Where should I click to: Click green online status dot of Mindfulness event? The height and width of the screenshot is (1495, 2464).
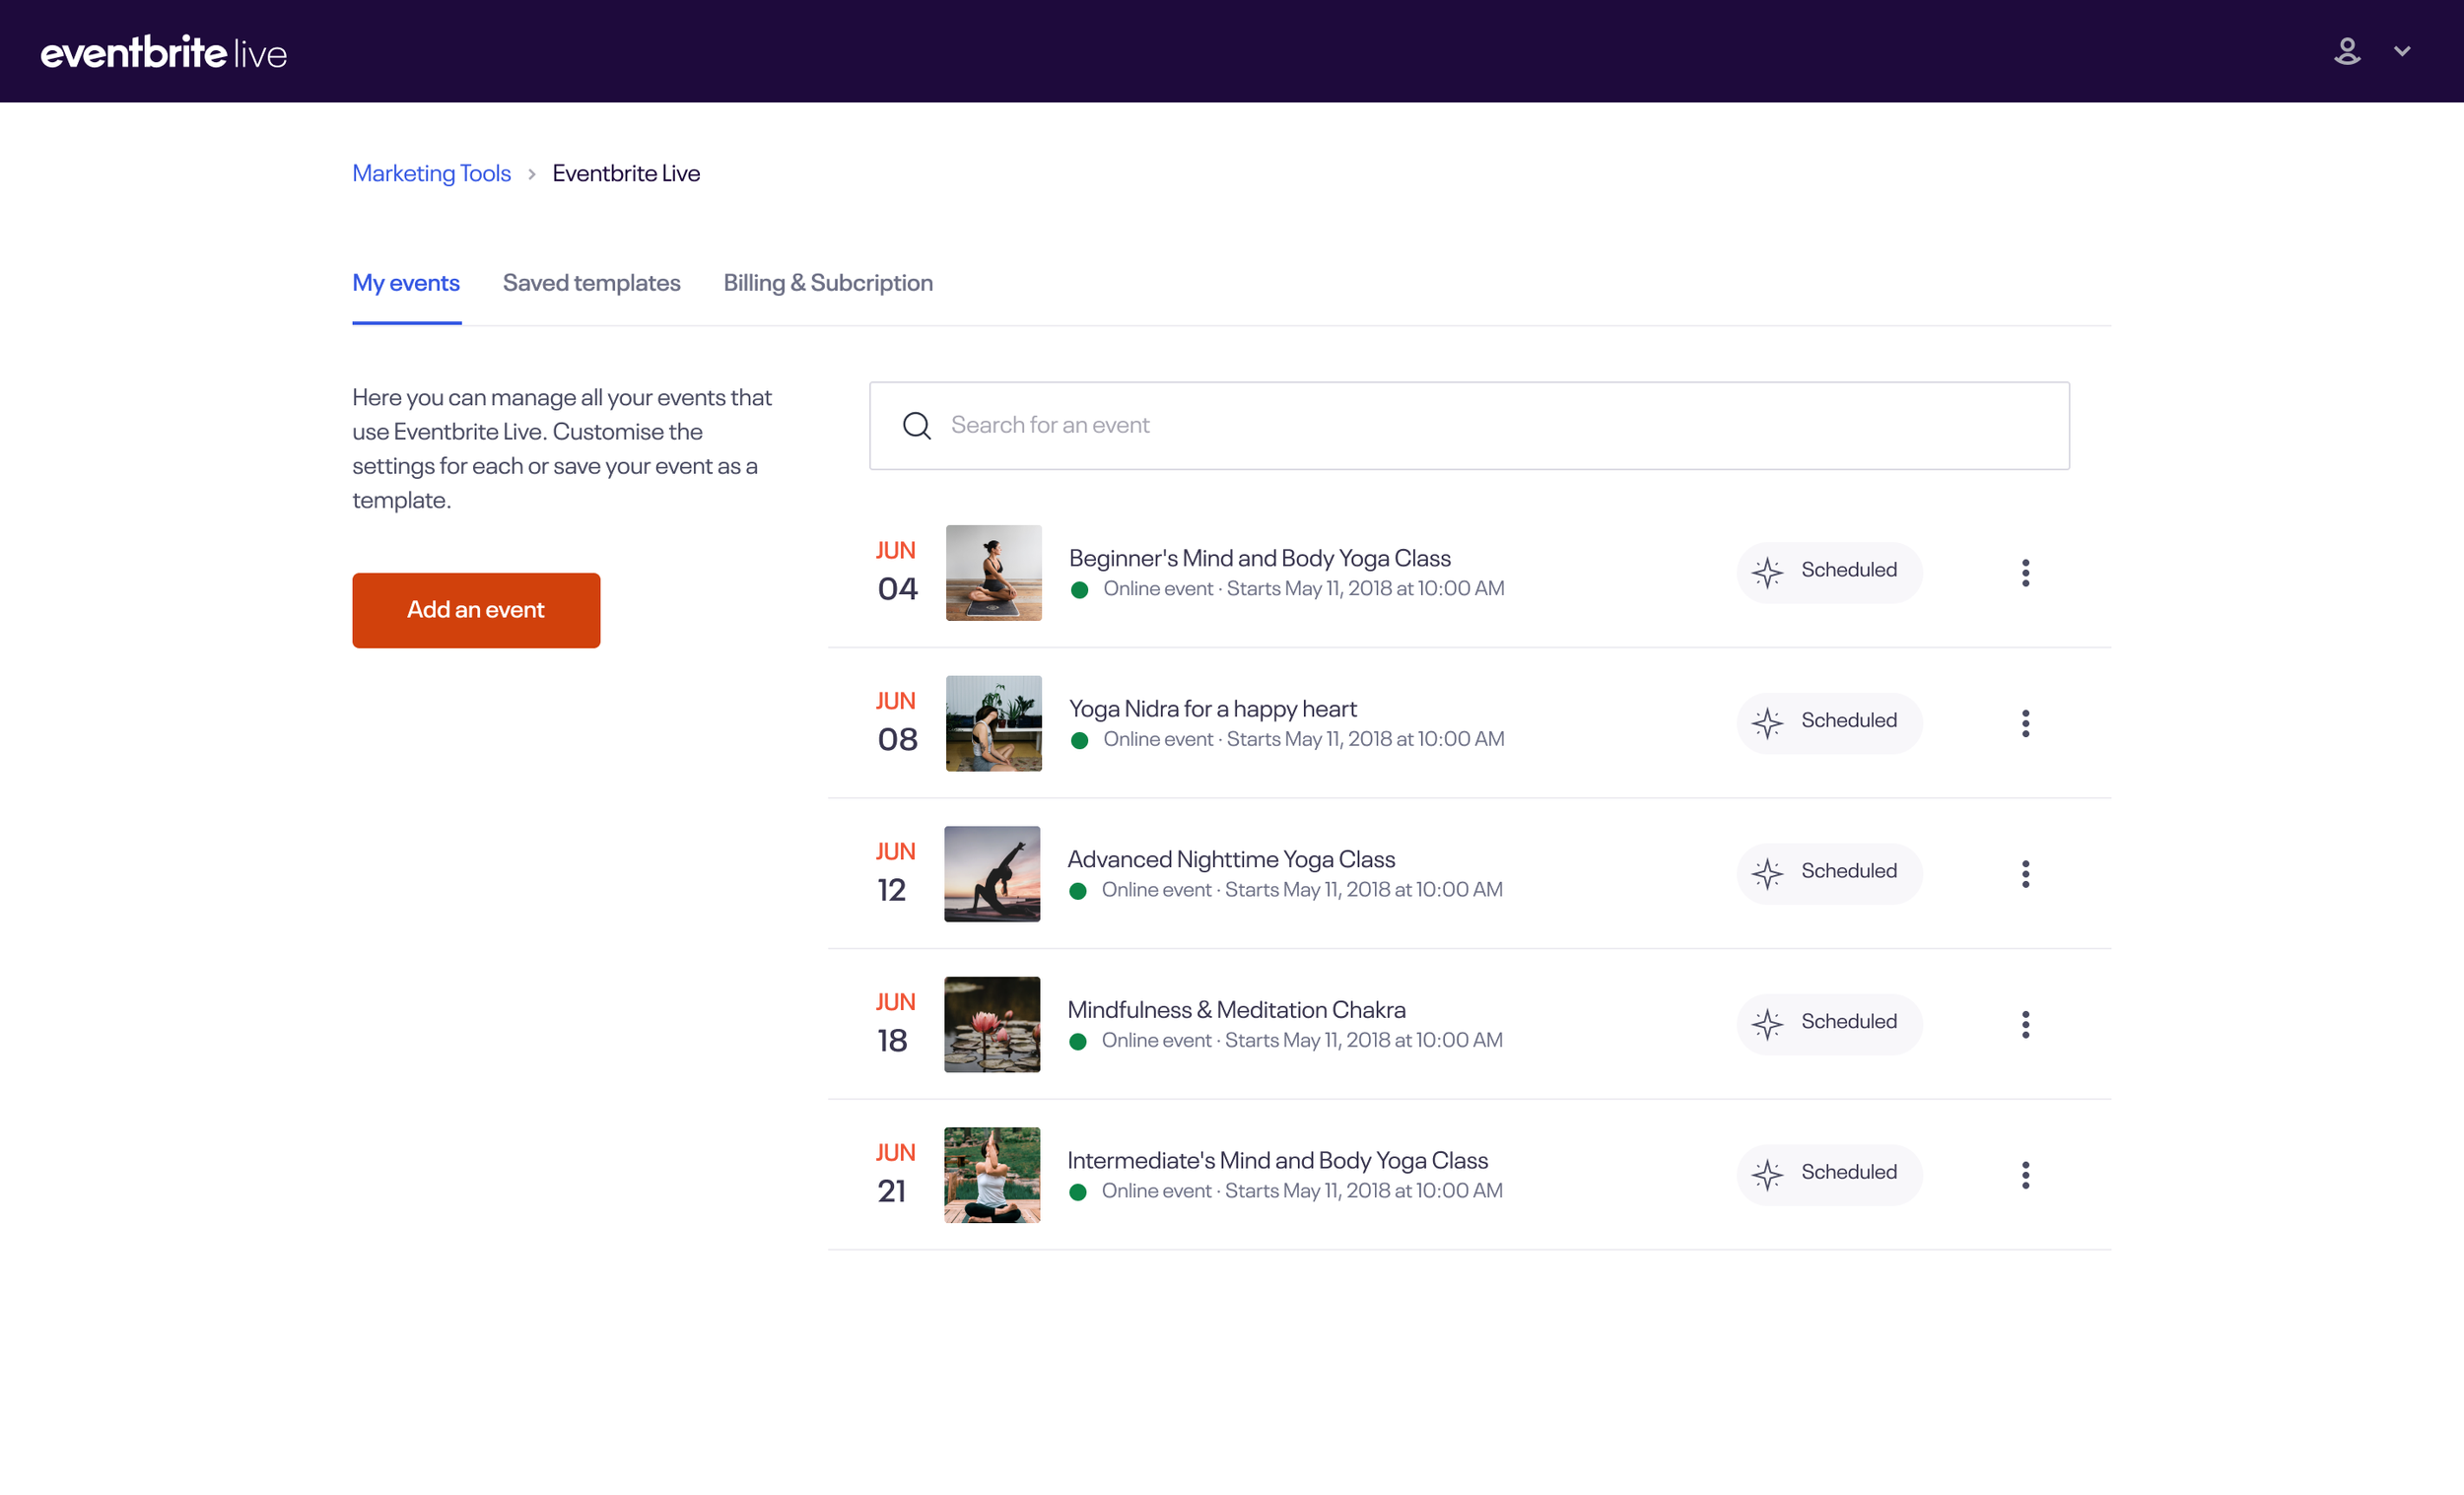(x=1077, y=1041)
